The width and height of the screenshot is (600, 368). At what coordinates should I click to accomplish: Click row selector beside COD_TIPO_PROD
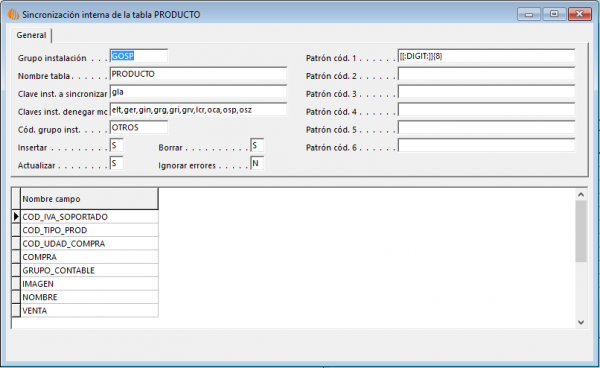click(16, 230)
